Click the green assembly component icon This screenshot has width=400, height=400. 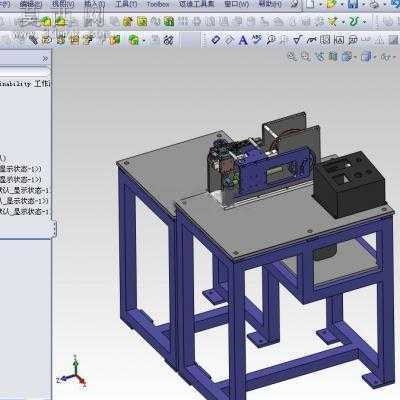click(134, 40)
